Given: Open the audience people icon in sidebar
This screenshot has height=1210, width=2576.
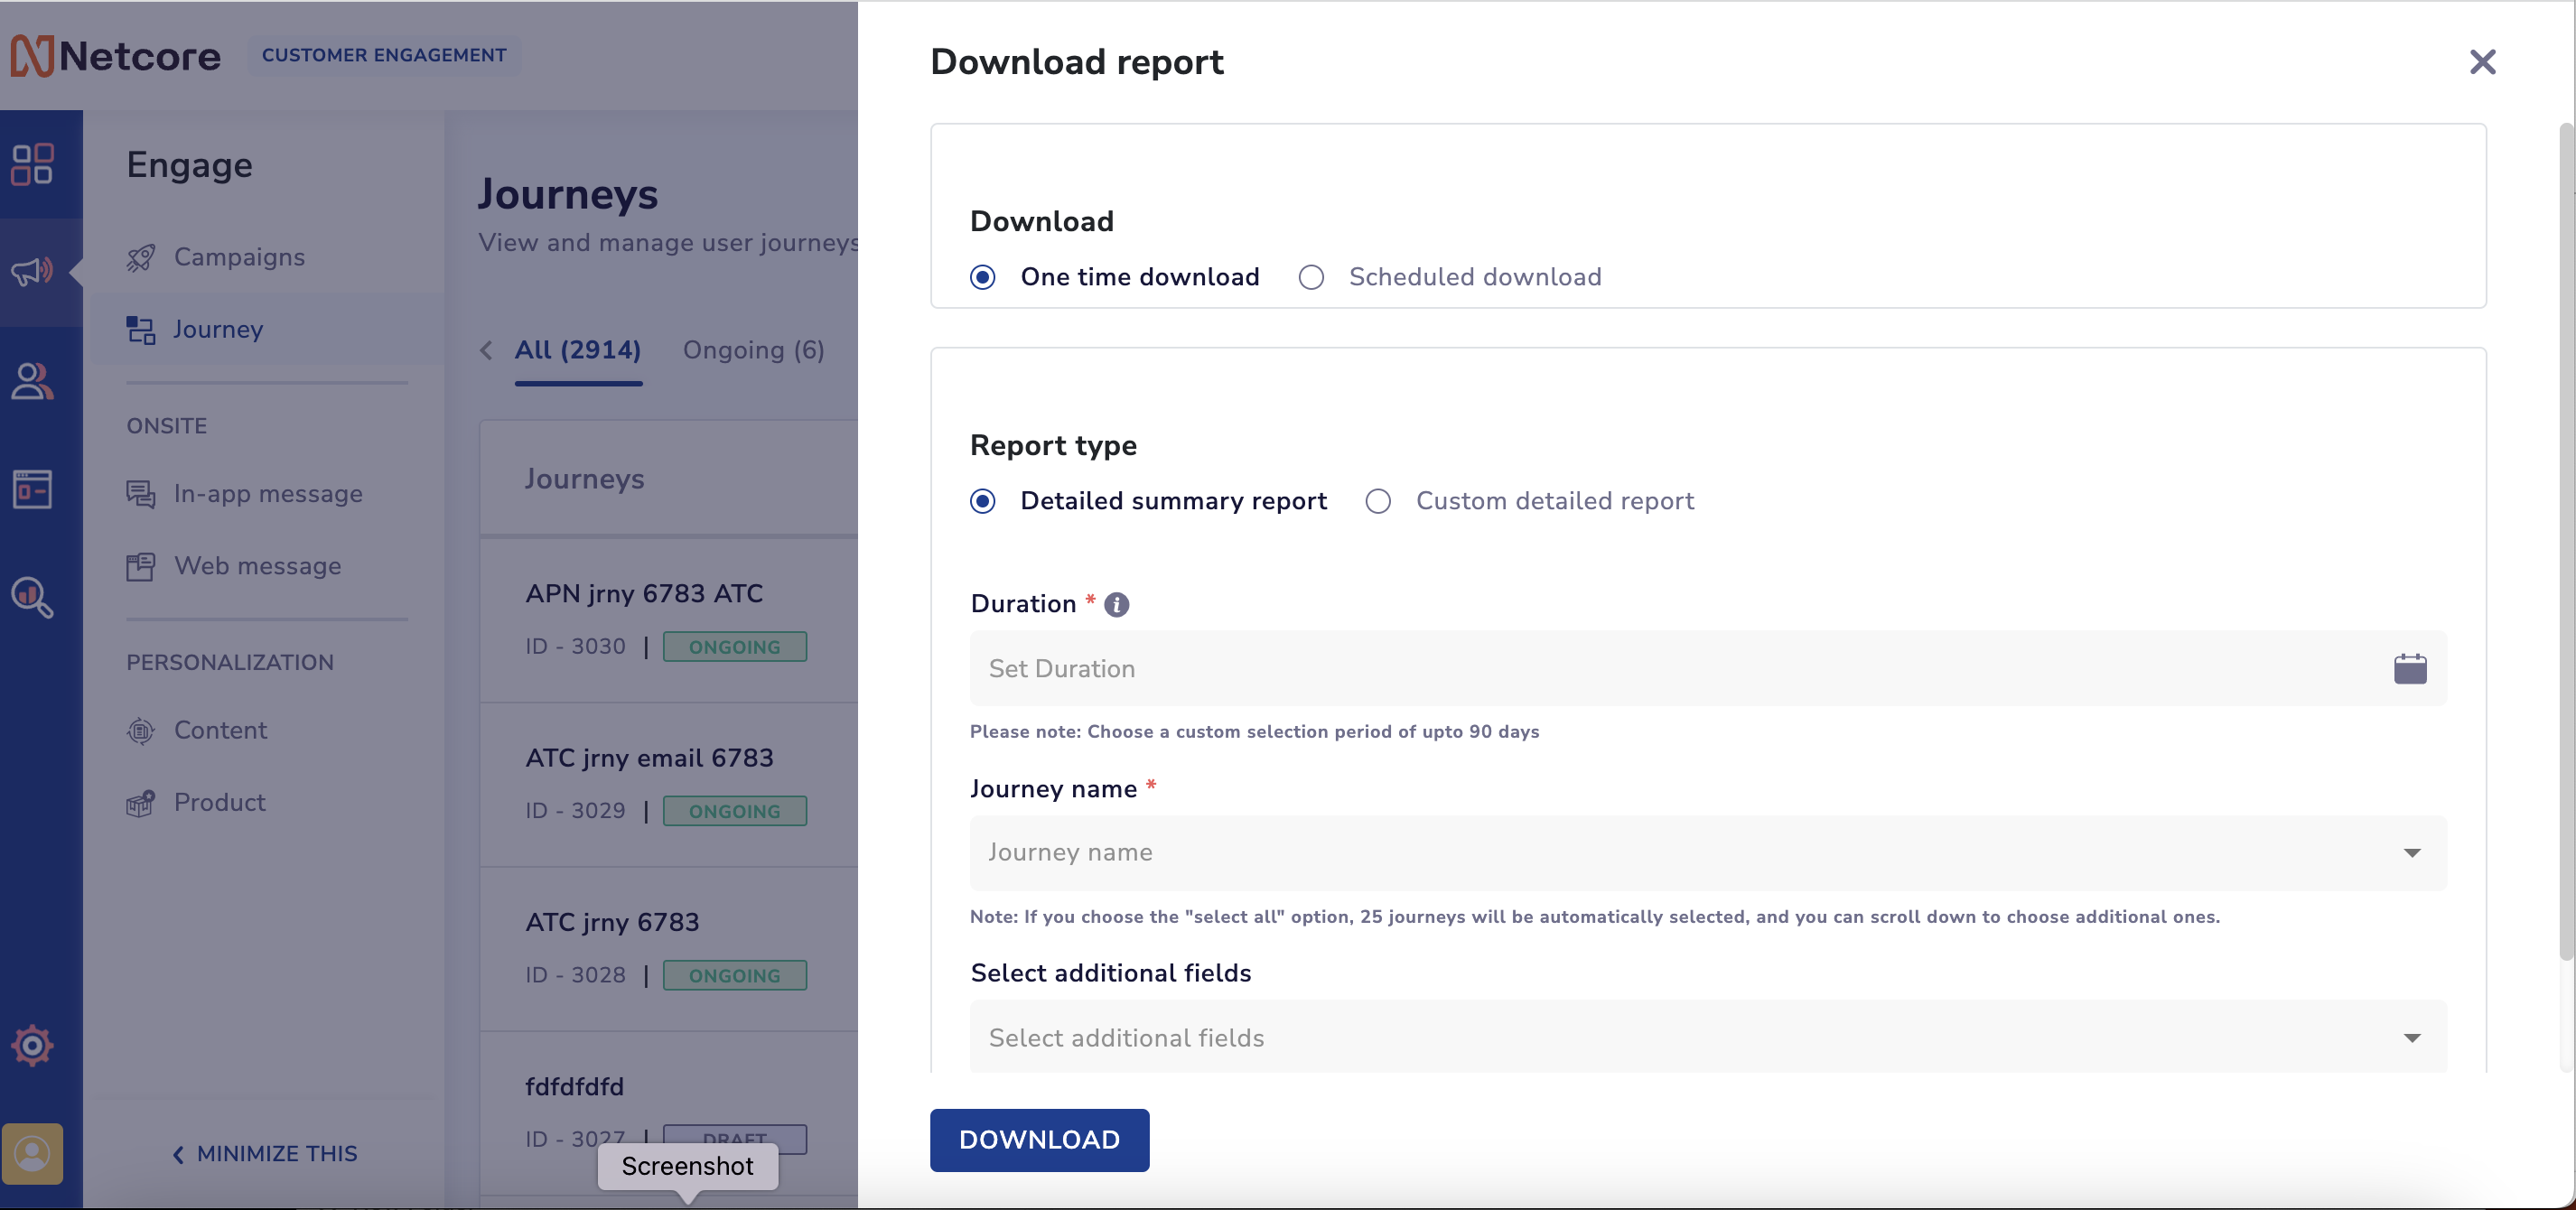Looking at the screenshot, I should point(32,381).
